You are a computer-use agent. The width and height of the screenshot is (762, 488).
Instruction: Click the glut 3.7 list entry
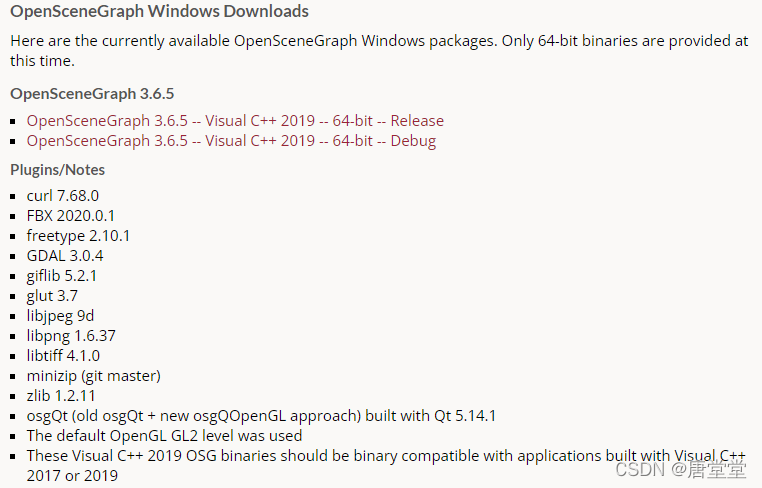coord(52,296)
